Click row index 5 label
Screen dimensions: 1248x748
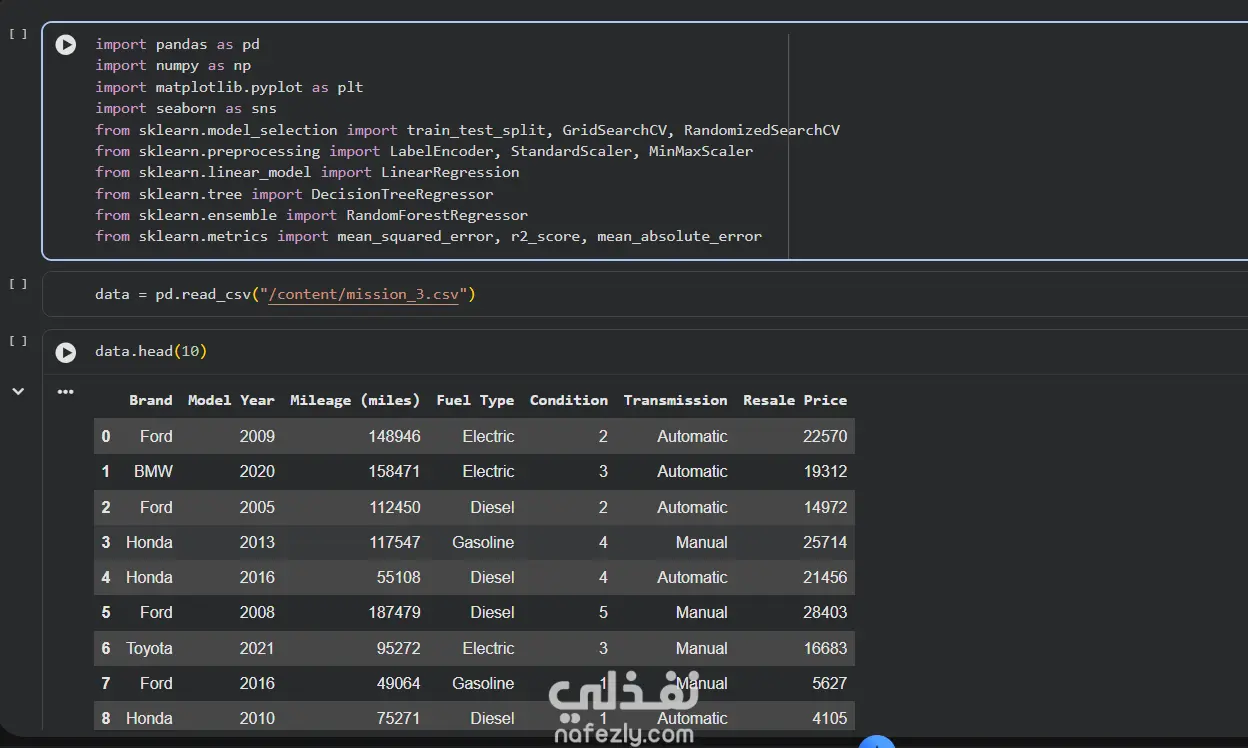tap(106, 612)
